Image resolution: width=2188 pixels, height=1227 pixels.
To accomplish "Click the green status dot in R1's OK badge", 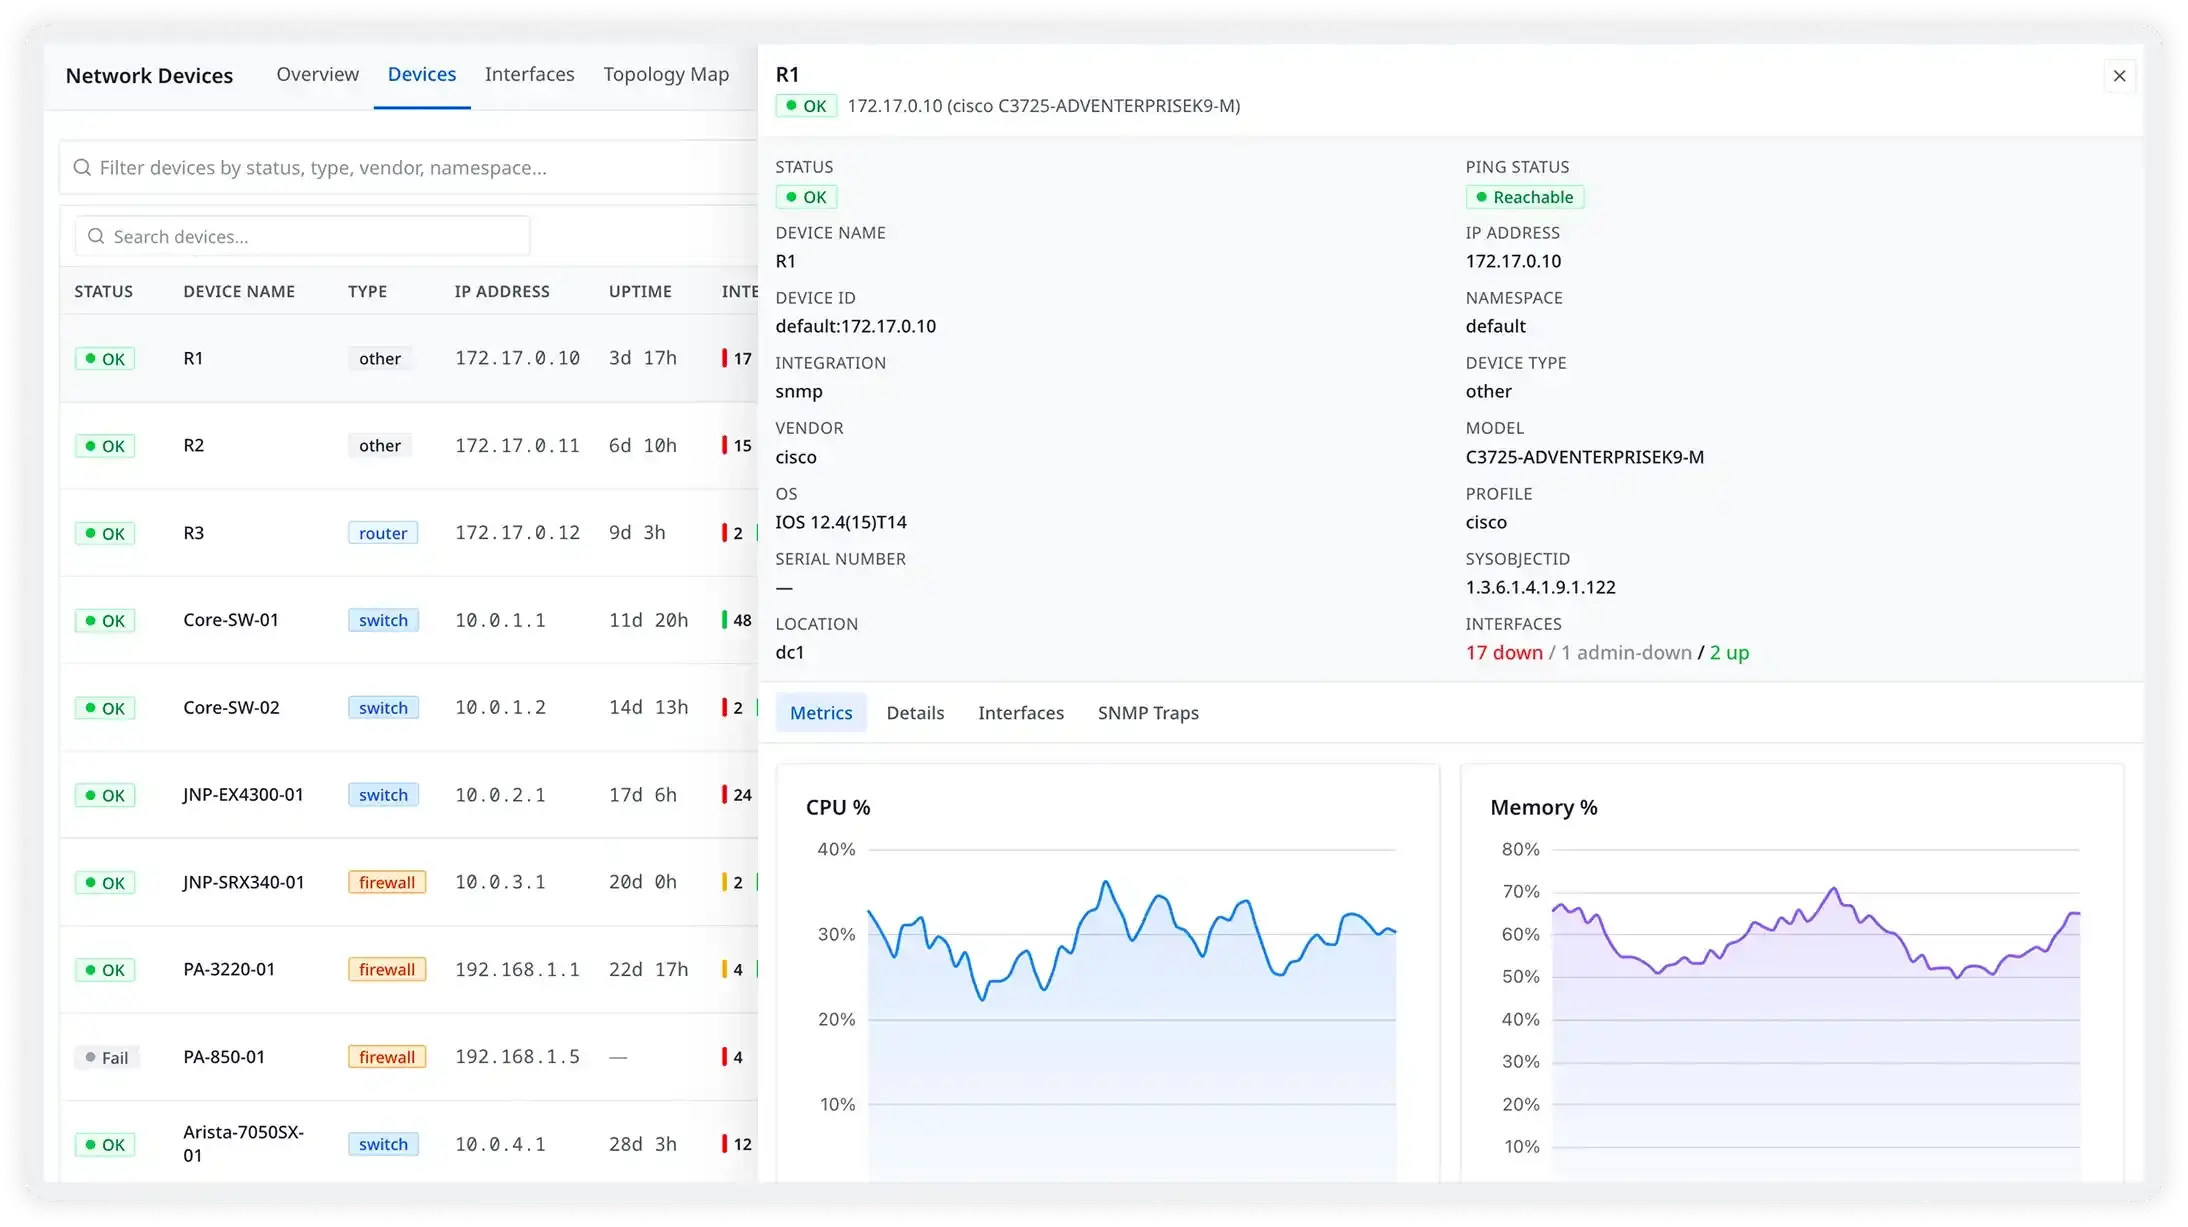I will coord(92,358).
